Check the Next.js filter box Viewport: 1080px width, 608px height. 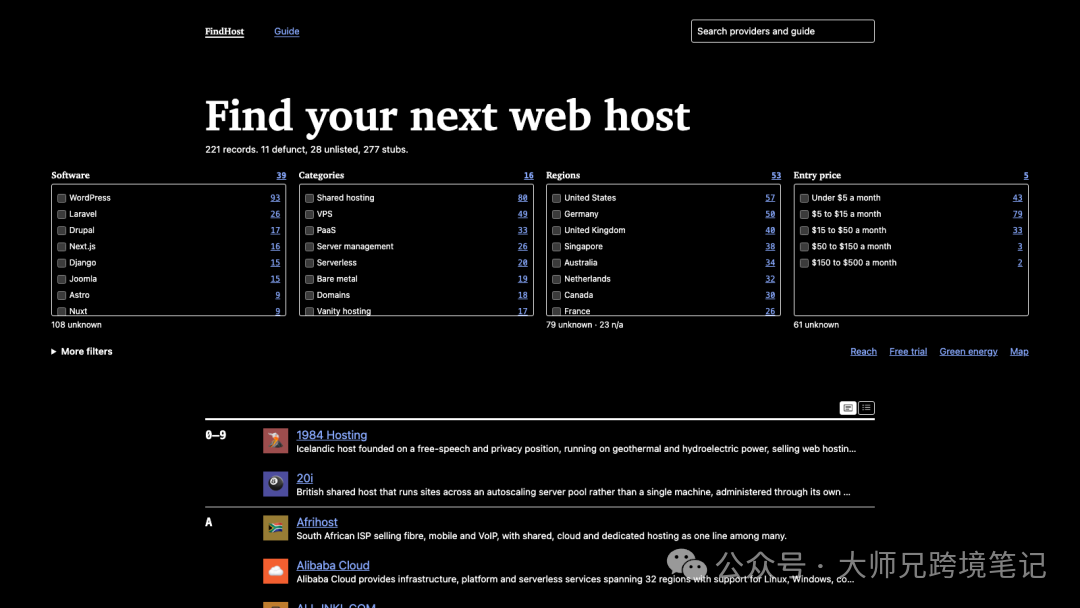[61, 247]
